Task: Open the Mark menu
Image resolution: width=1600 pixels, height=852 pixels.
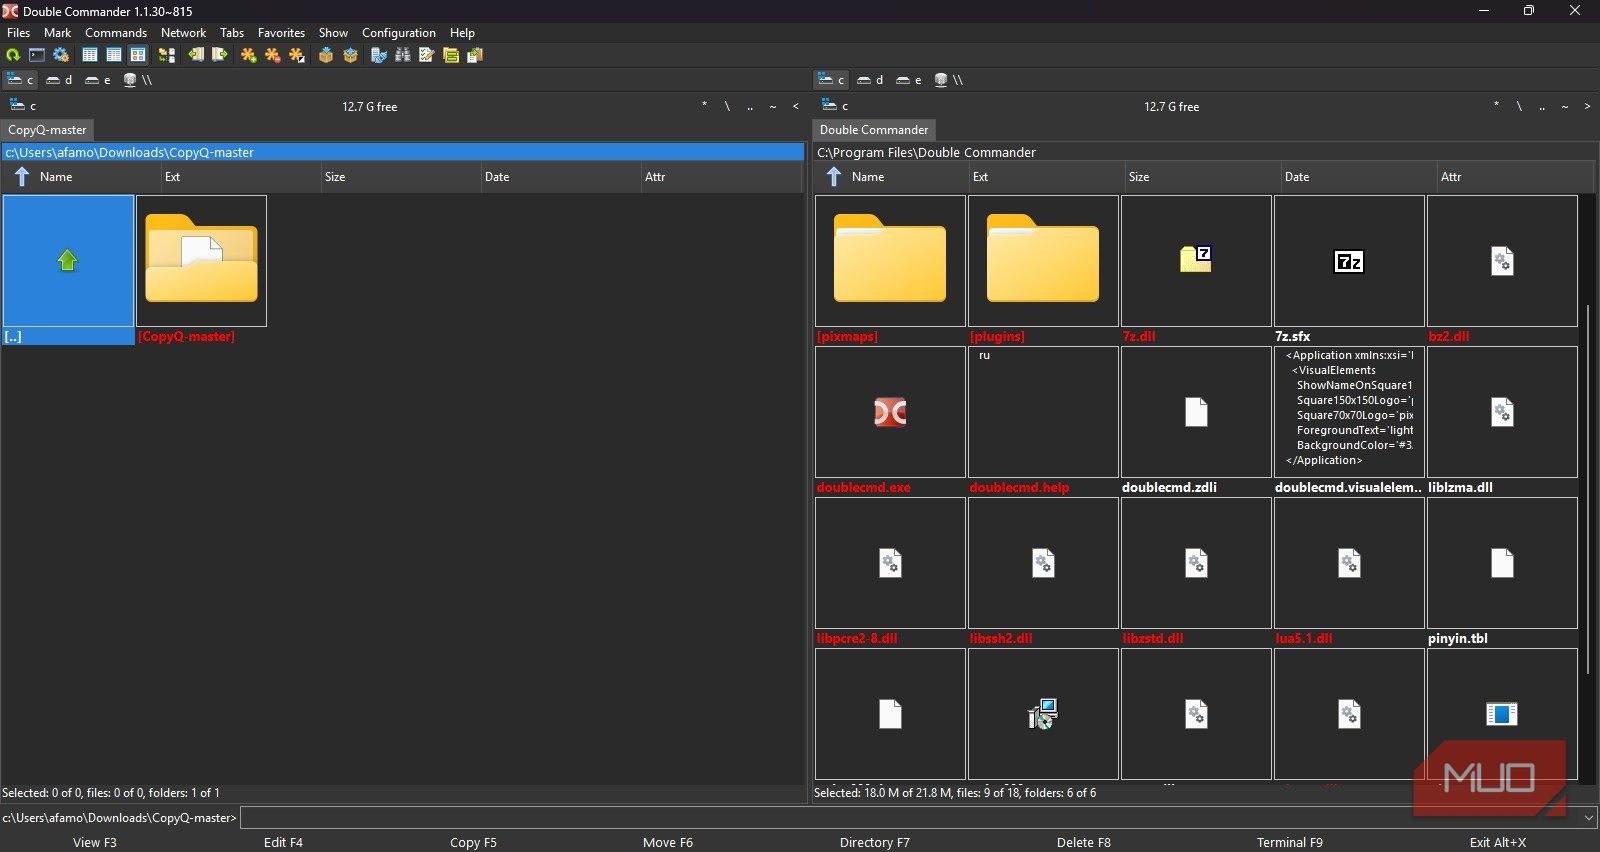Action: tap(57, 33)
